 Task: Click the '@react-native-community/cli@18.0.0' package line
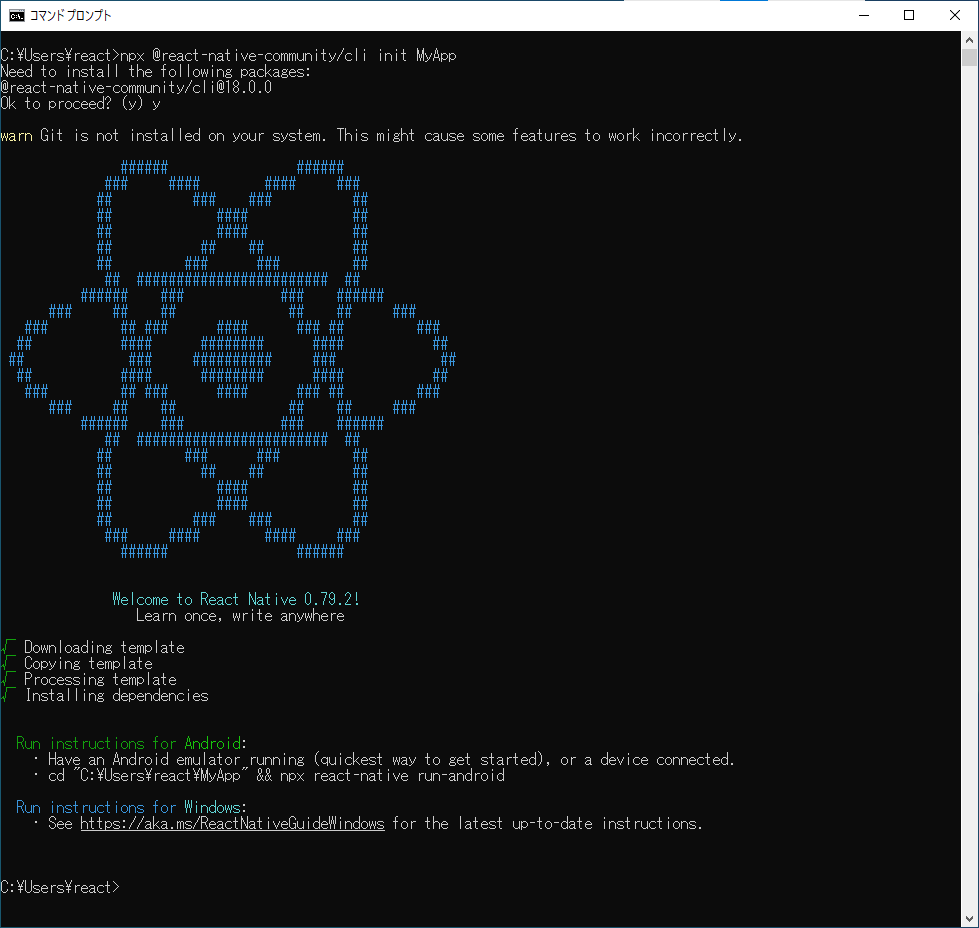click(136, 87)
